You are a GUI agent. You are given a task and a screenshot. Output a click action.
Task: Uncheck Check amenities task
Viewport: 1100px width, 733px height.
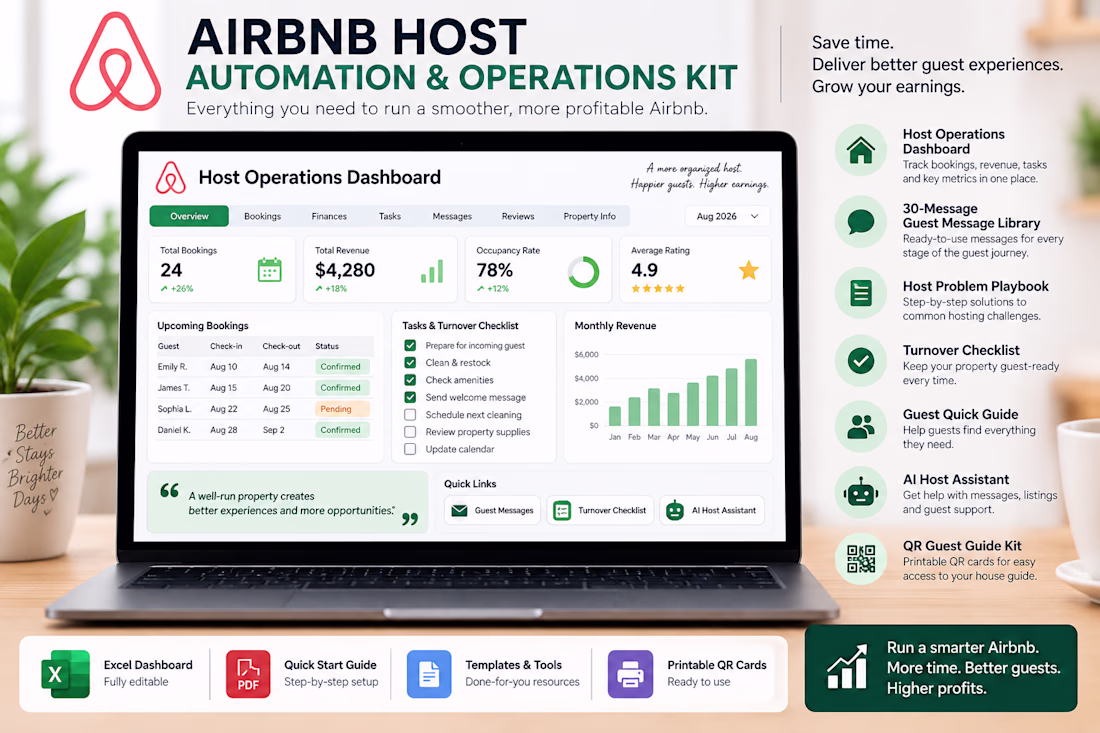pos(410,379)
